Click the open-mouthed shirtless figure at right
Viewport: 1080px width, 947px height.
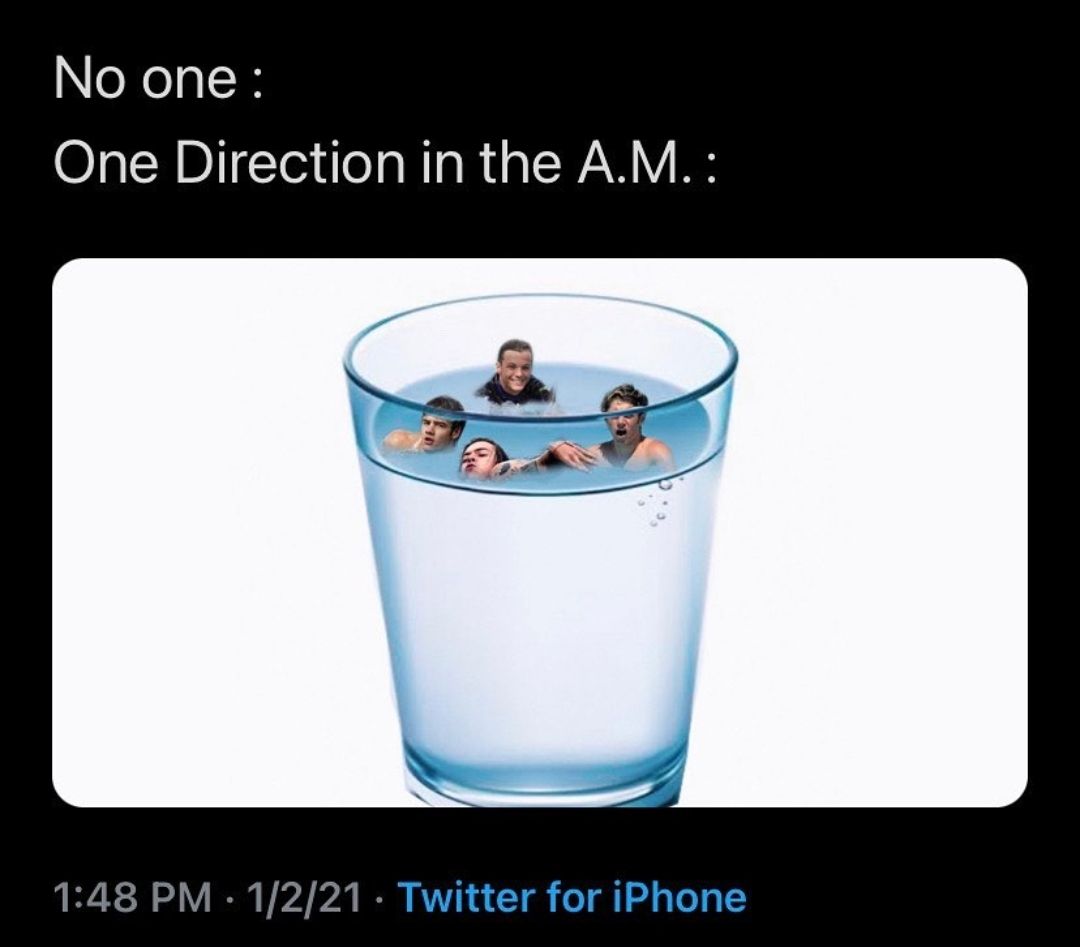(630, 427)
